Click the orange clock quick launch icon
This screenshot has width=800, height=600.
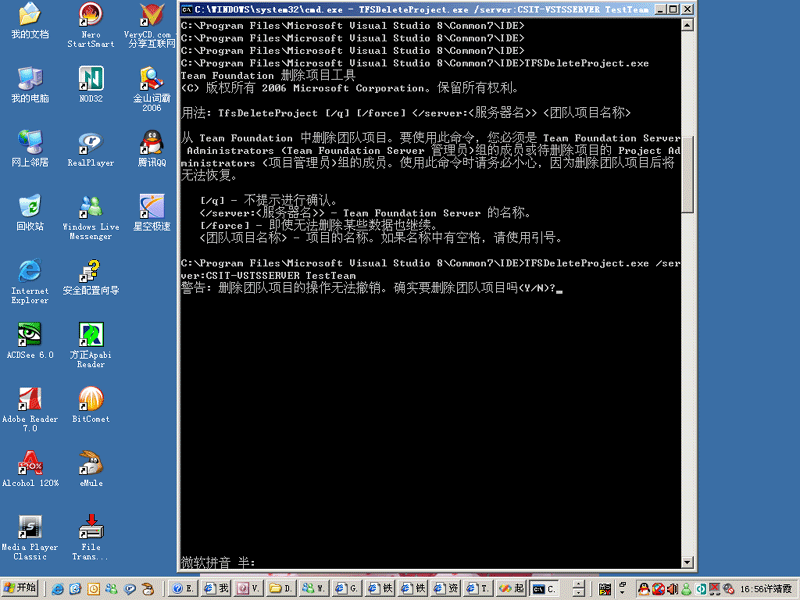pos(93,589)
